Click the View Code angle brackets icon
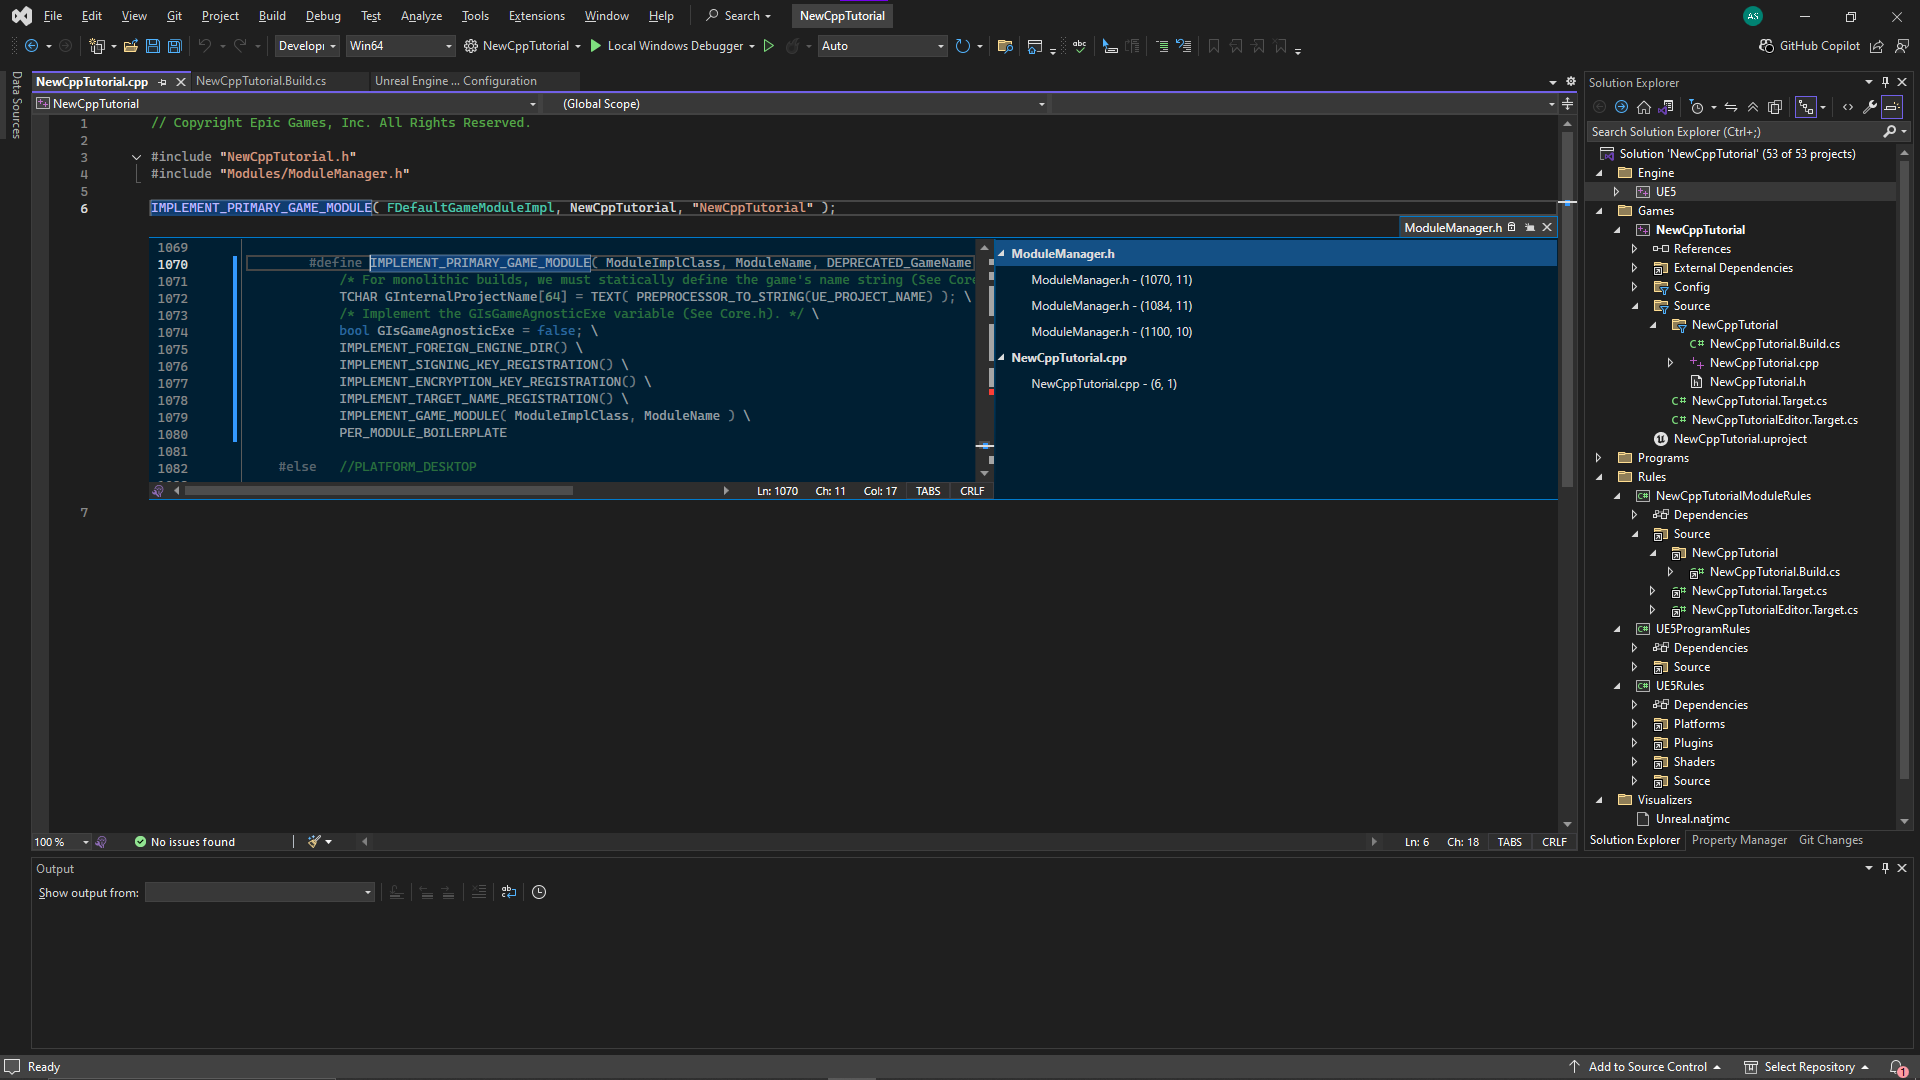The height and width of the screenshot is (1080, 1920). [1848, 107]
